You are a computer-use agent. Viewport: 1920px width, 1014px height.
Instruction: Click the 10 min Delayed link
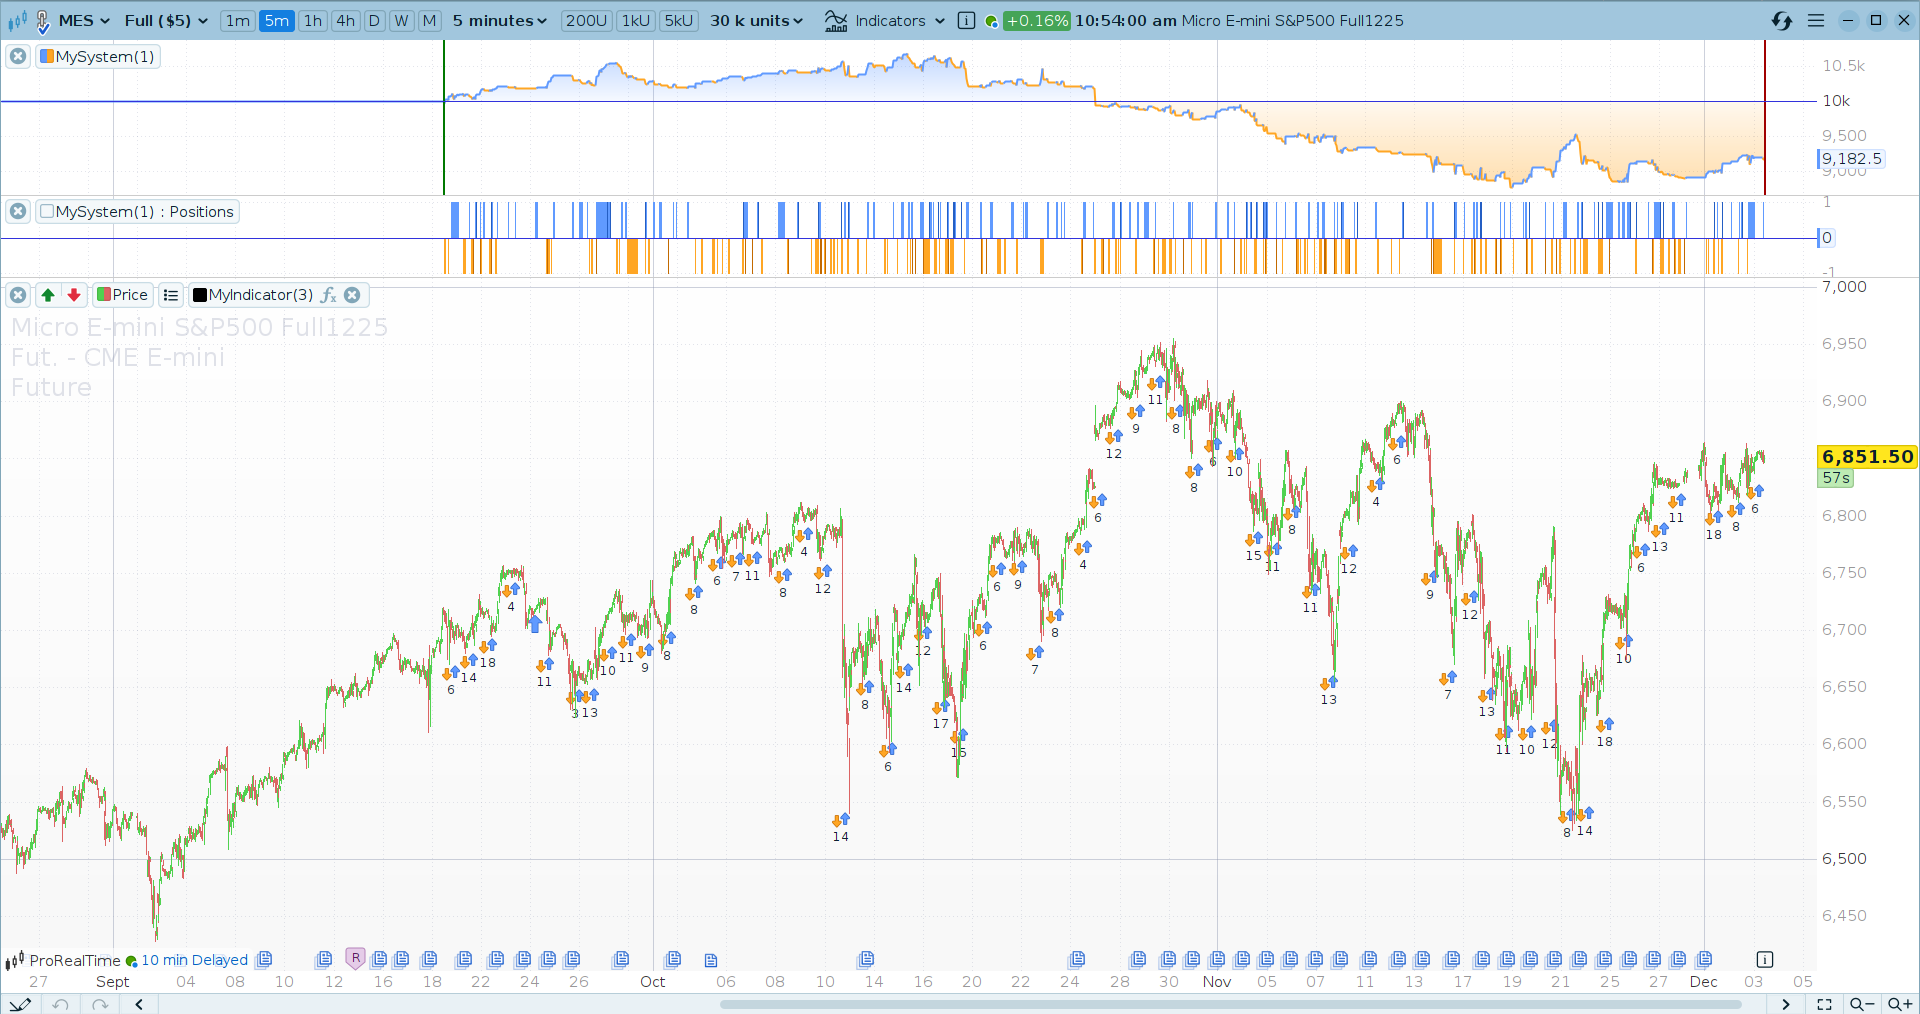(x=194, y=960)
